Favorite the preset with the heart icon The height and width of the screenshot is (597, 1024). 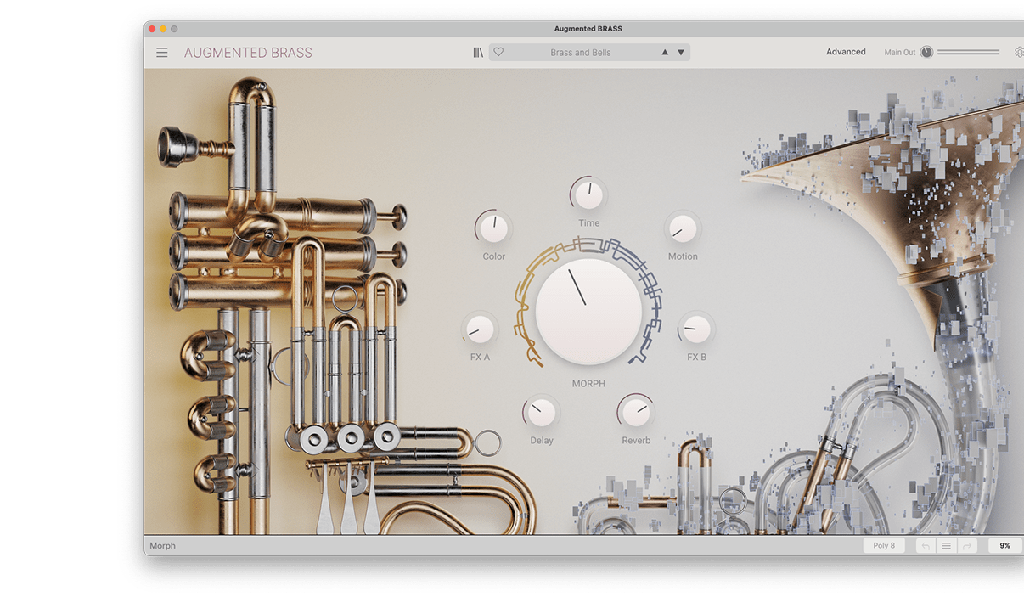click(x=499, y=52)
